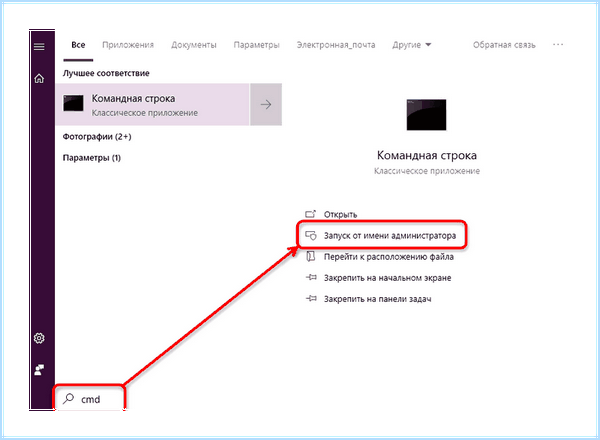Choose Закрепить на начальном экране
This screenshot has width=600, height=440.
coord(378,278)
